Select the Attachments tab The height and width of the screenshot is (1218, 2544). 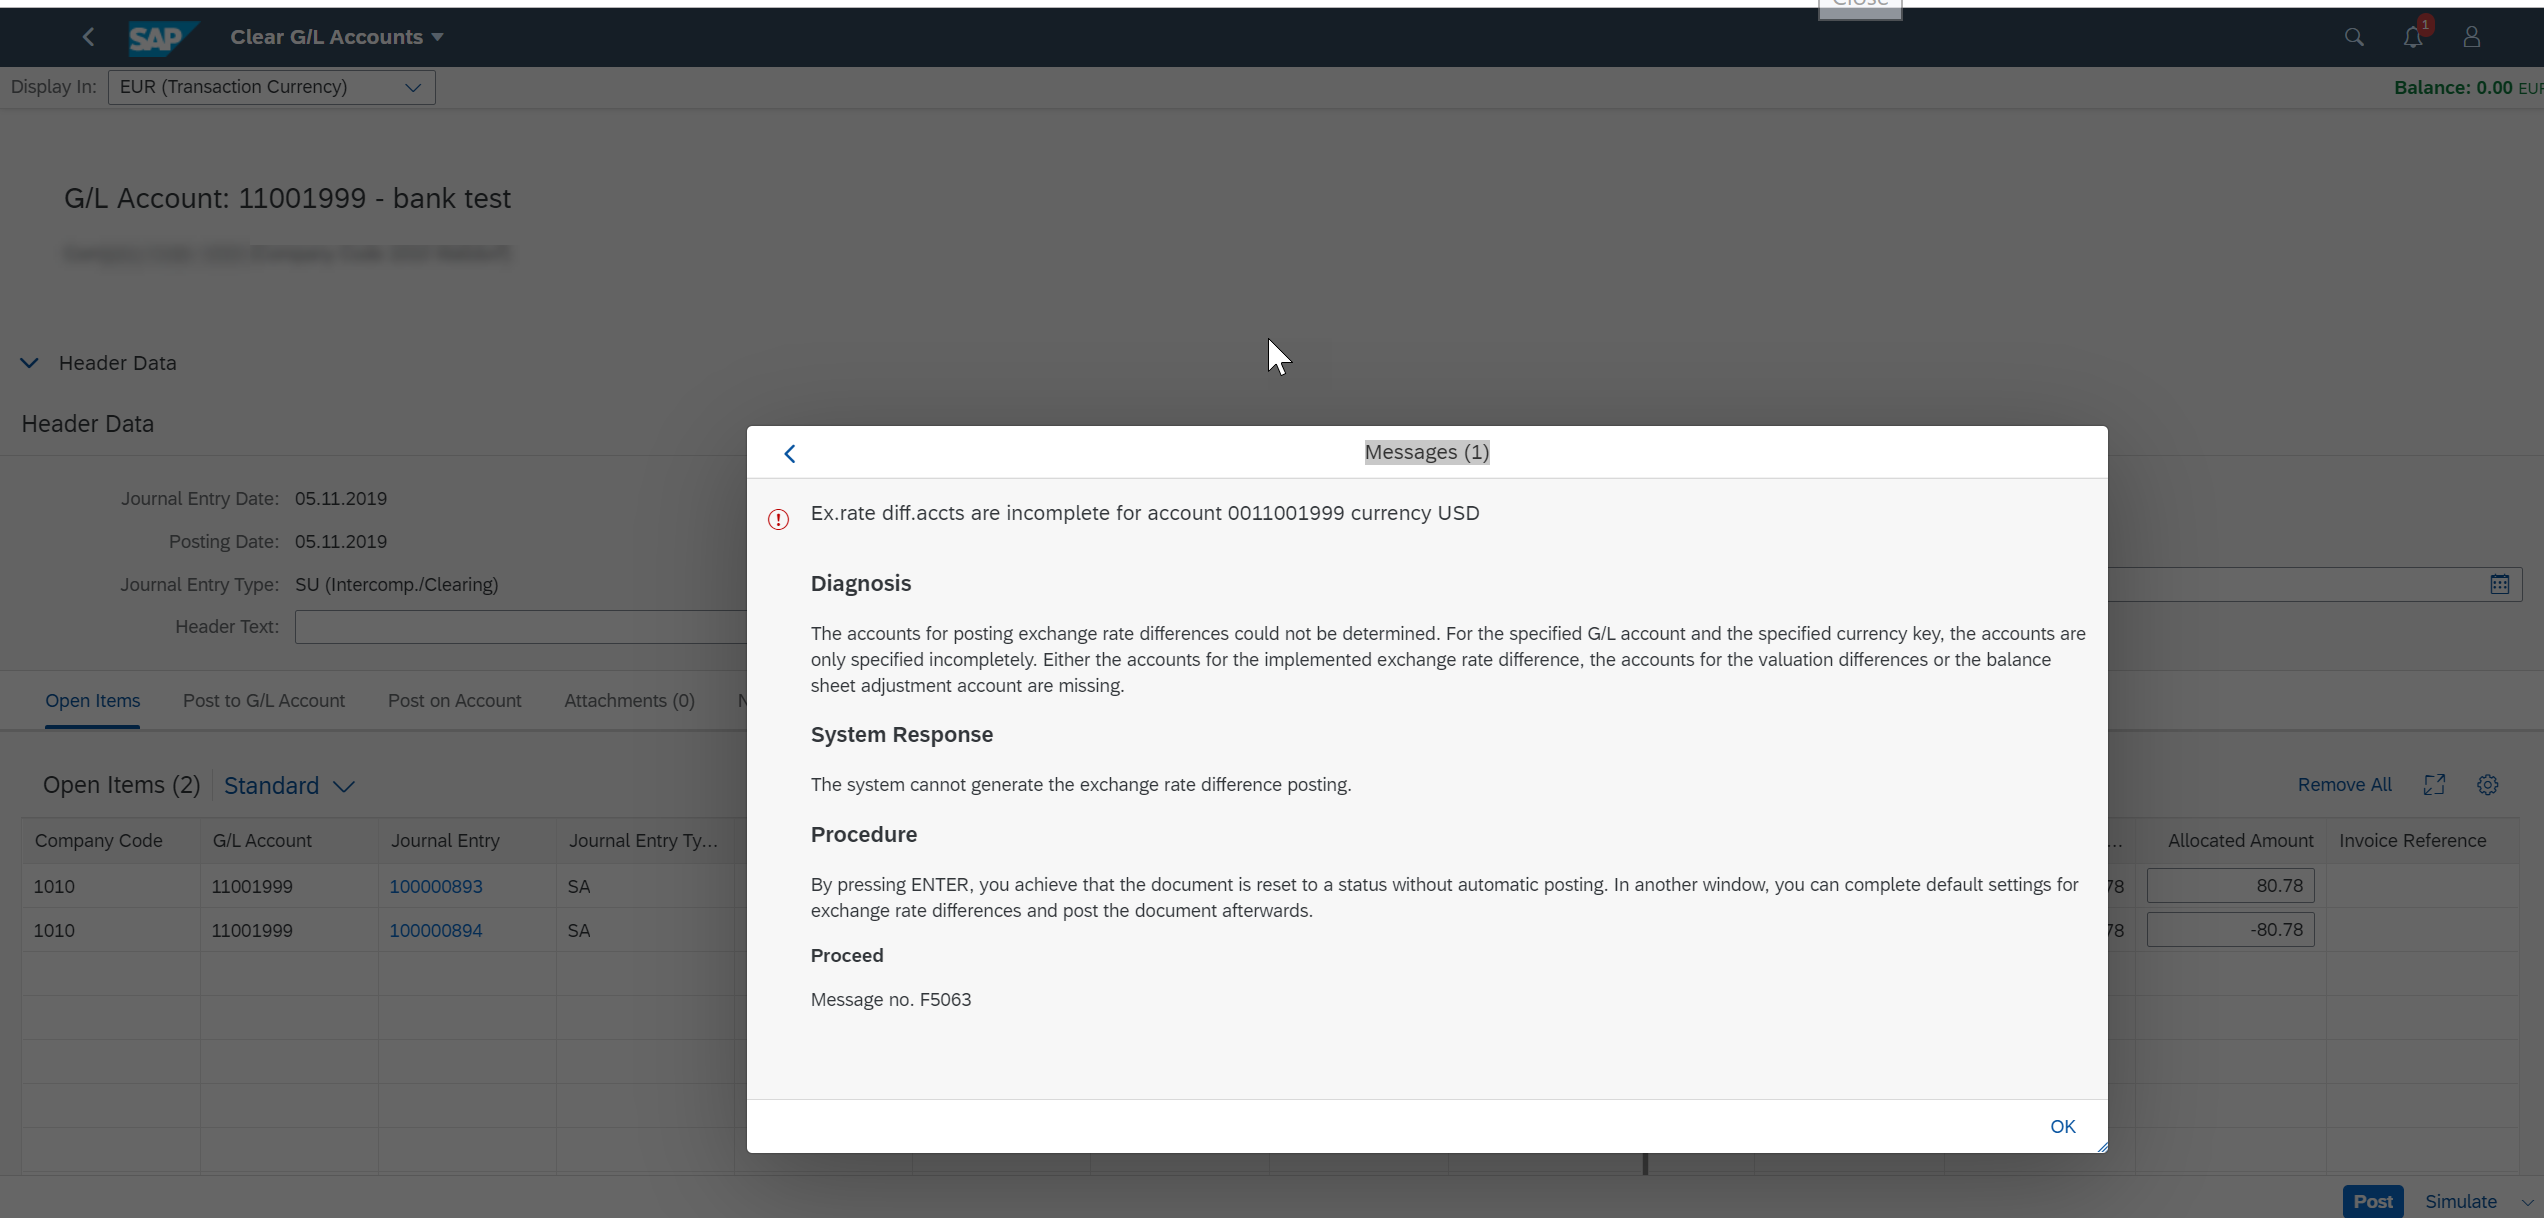[628, 701]
